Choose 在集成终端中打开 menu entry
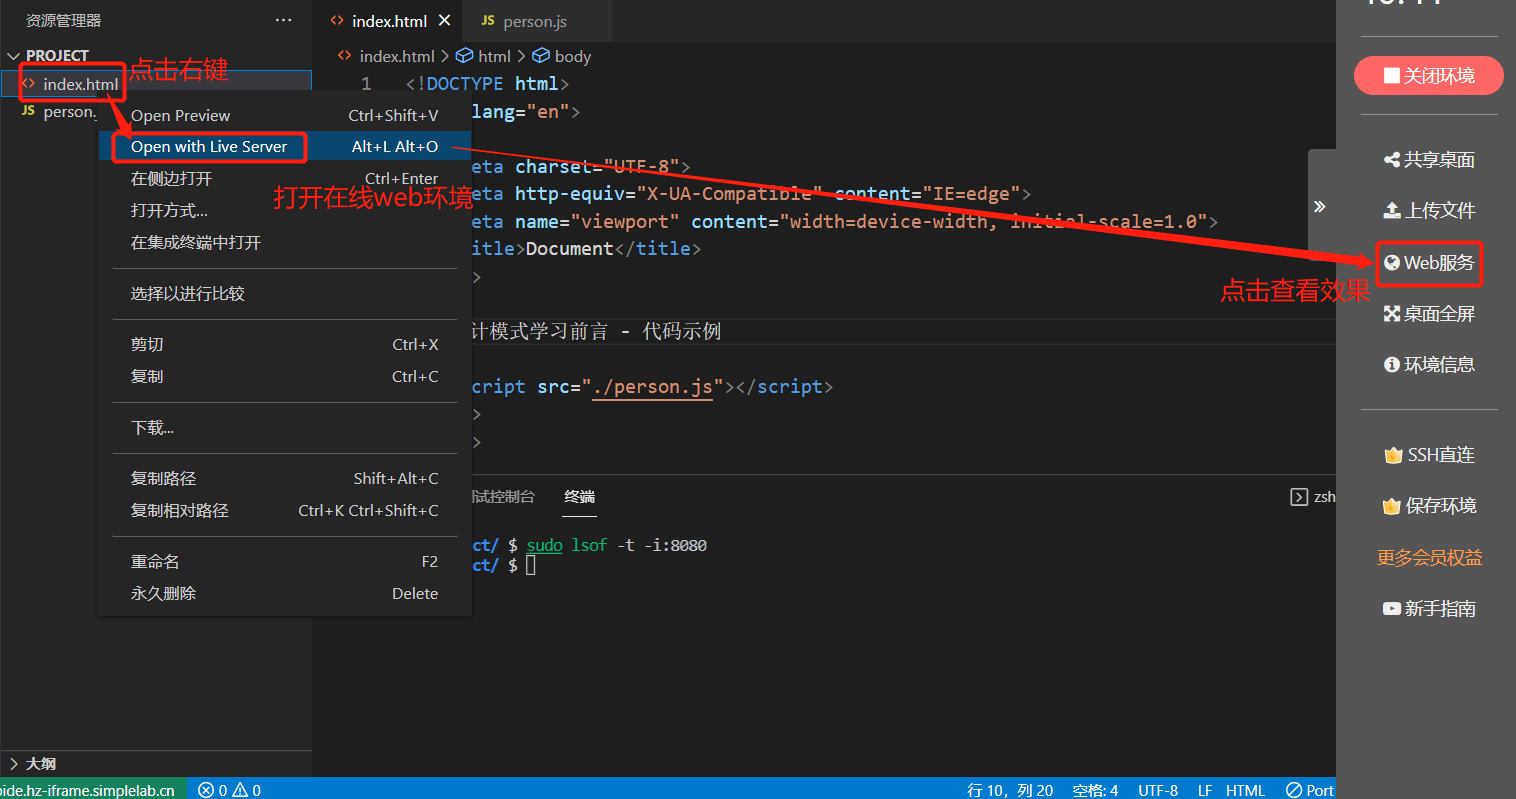The height and width of the screenshot is (799, 1516). 285,242
